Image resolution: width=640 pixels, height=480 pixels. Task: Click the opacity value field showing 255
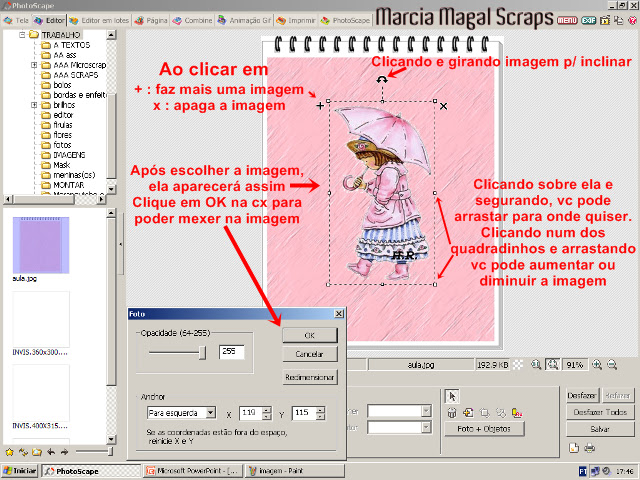pyautogui.click(x=232, y=352)
